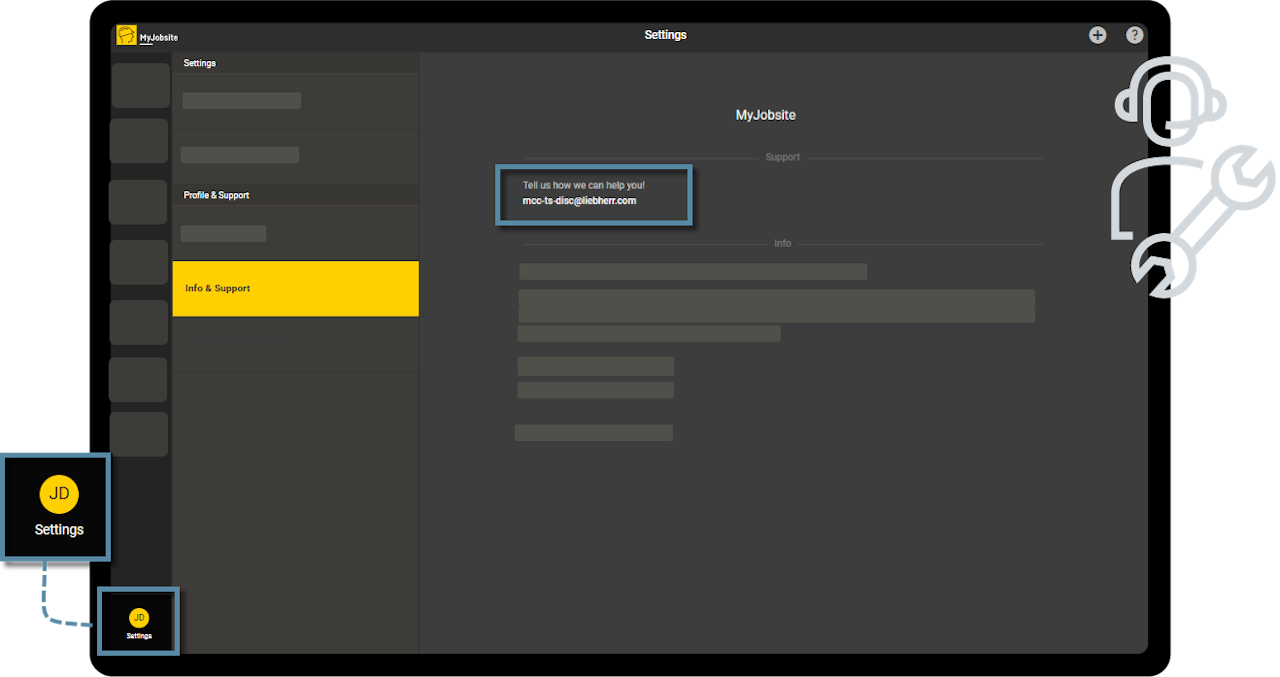This screenshot has height=677, width=1280.
Task: Select the Info & Support menu item
Action: click(295, 289)
